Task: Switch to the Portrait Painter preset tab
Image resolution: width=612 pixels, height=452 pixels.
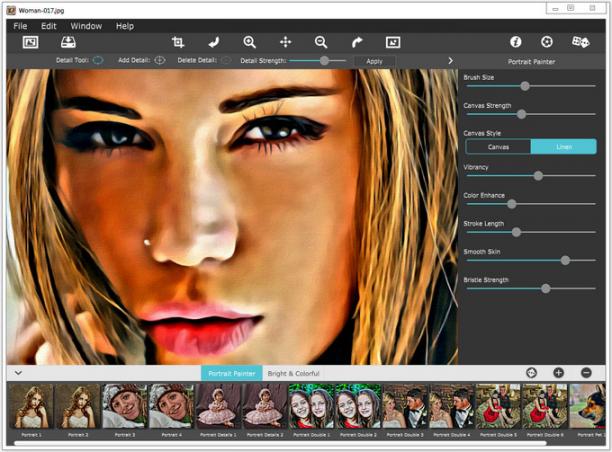Action: tap(232, 374)
